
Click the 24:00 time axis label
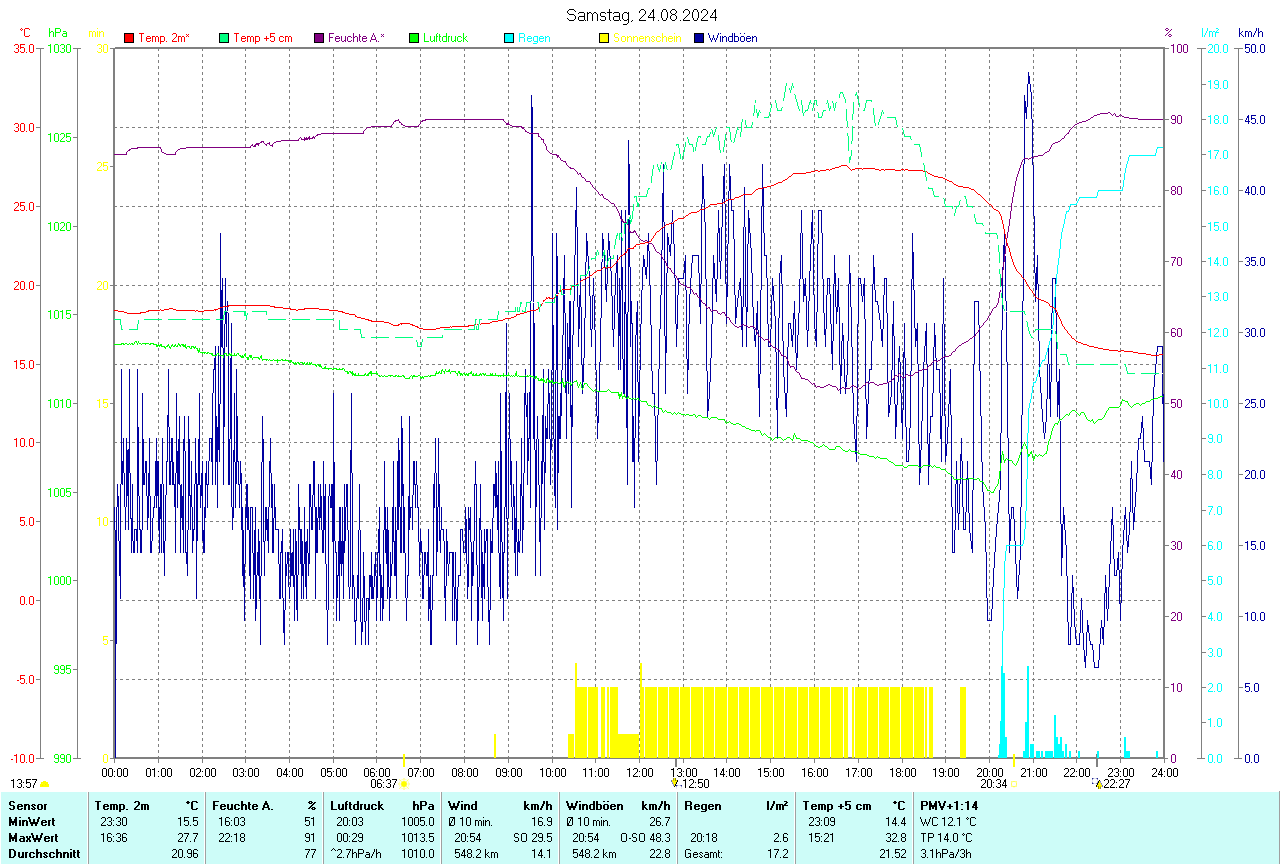click(x=1164, y=772)
